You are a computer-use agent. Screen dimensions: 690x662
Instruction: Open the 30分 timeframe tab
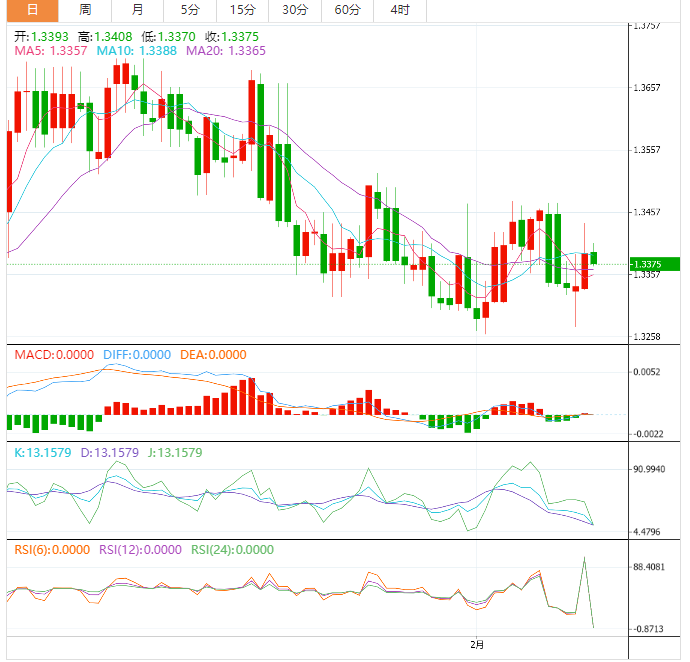click(x=295, y=10)
